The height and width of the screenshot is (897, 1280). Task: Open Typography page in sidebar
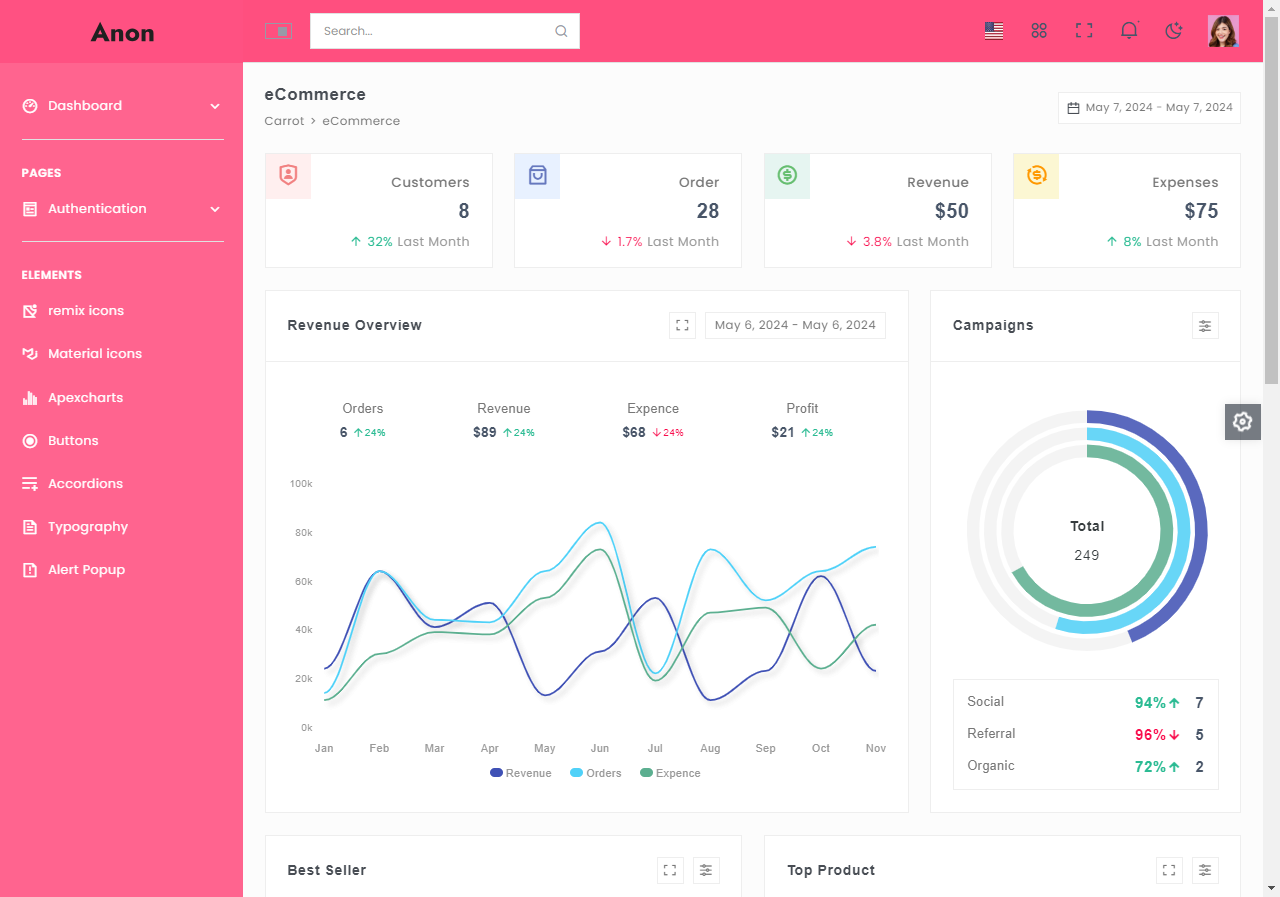88,527
